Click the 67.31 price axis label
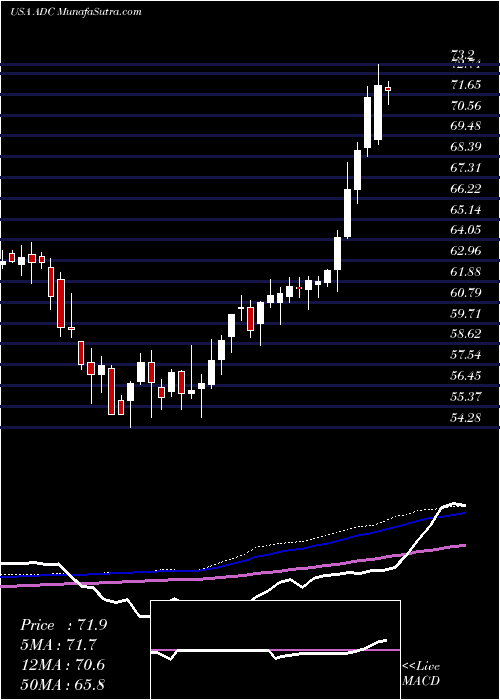The image size is (500, 700). click(x=466, y=168)
